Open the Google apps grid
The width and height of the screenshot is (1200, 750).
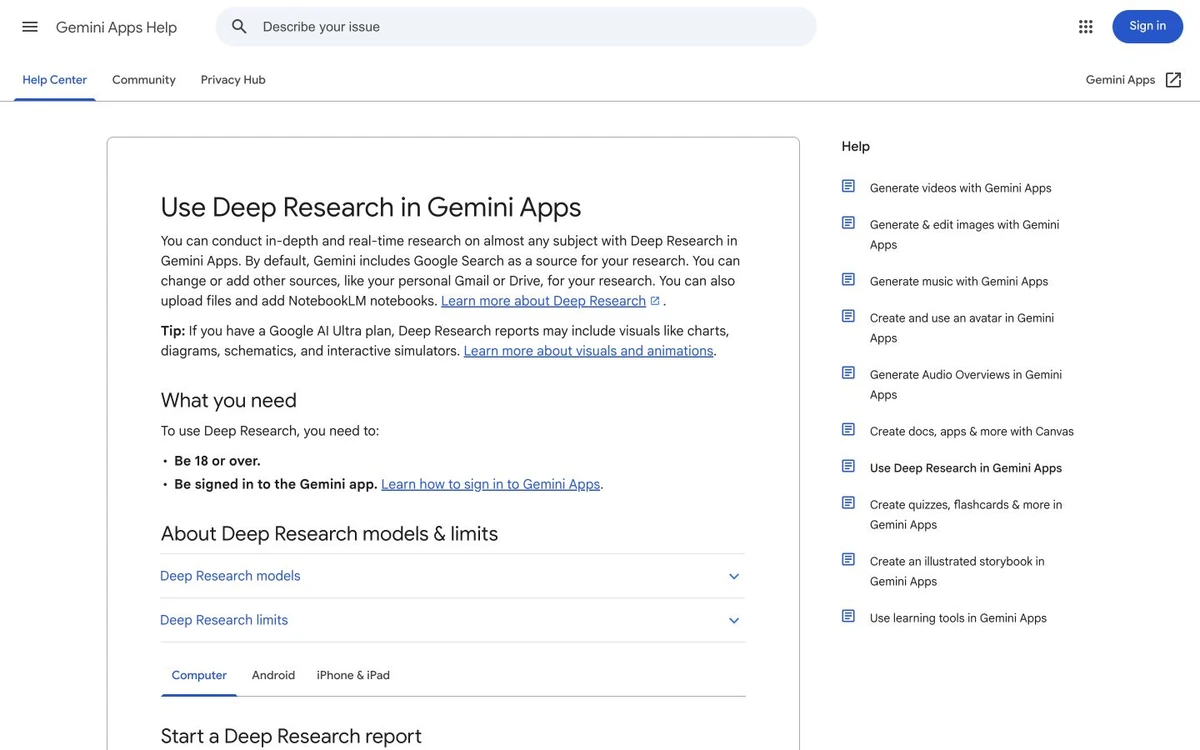1086,27
